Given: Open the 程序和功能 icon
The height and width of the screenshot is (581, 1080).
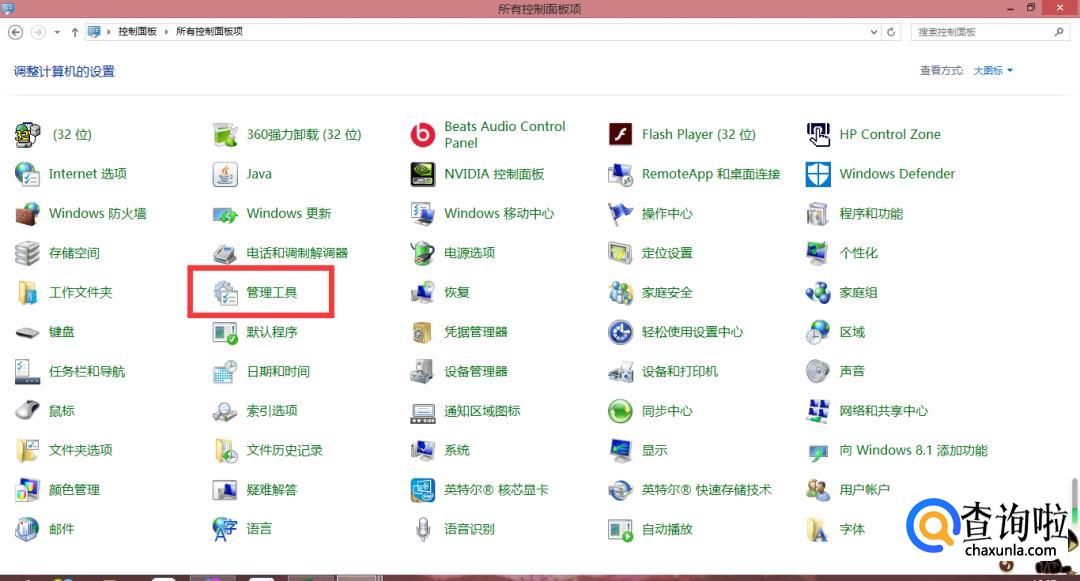Looking at the screenshot, I should tap(818, 213).
